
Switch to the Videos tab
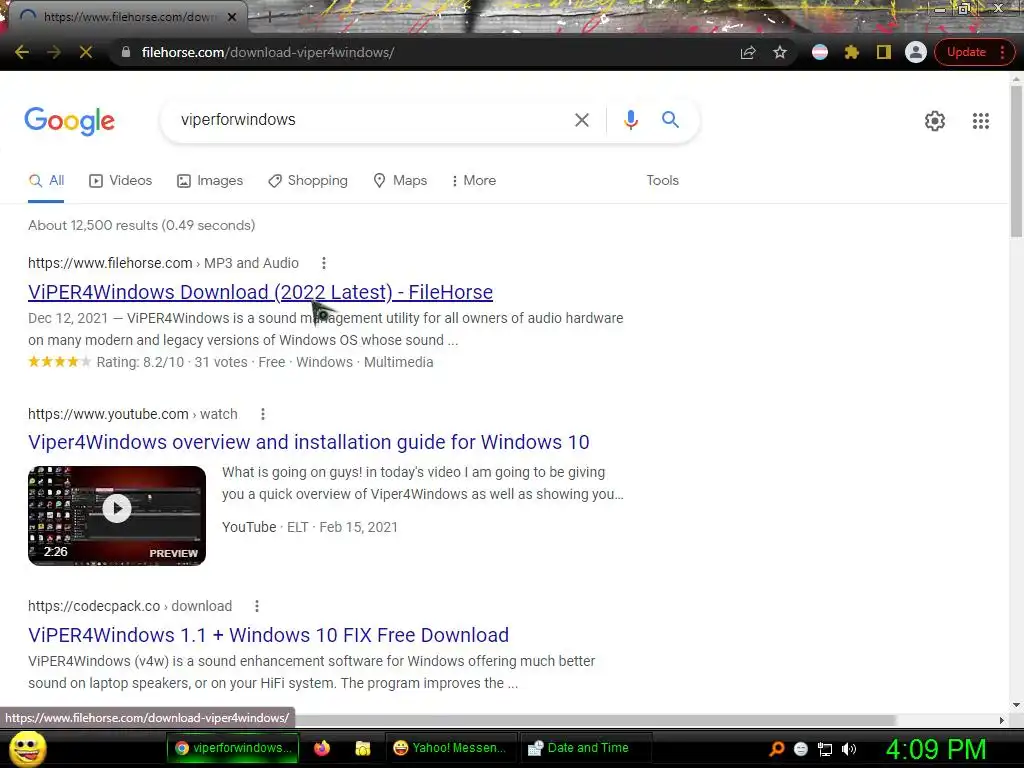click(120, 181)
